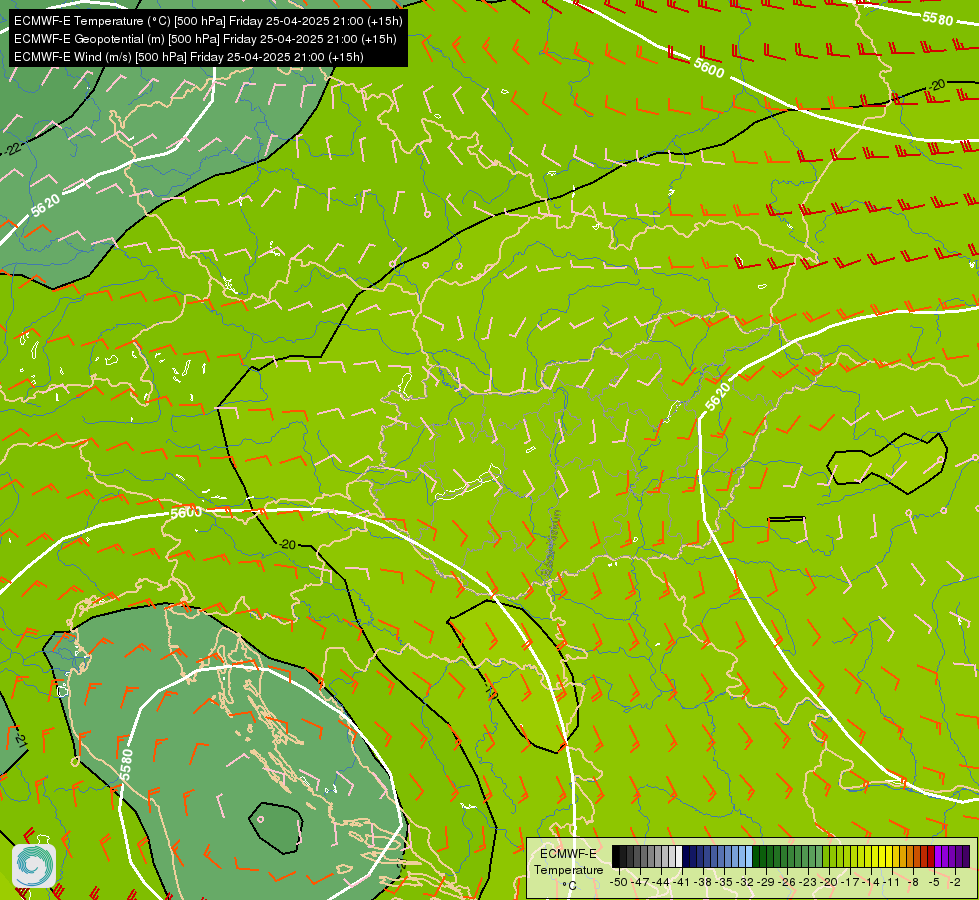Click the ECMWF-E Temperature °C legend label
Viewport: 979px width, 900px height.
coord(568,869)
